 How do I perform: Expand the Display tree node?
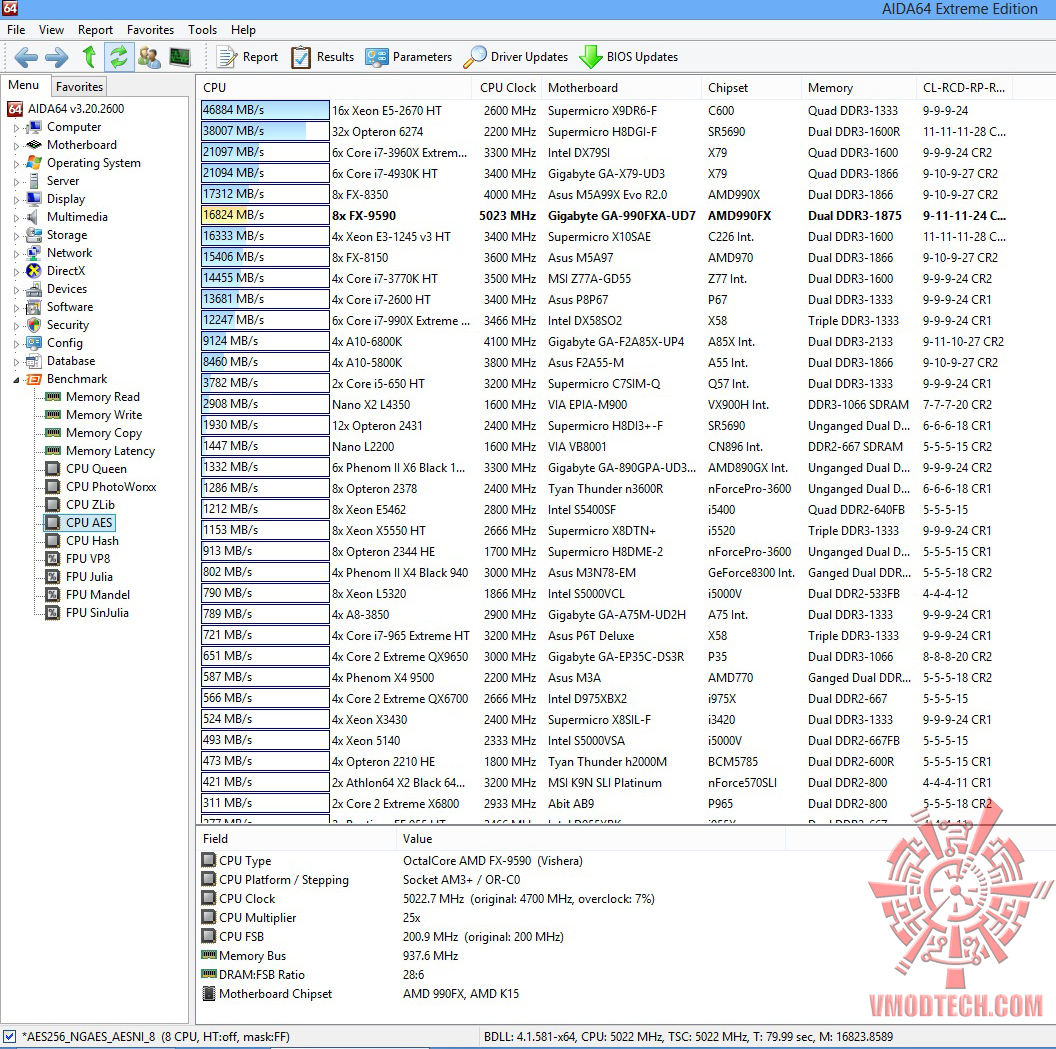16,199
